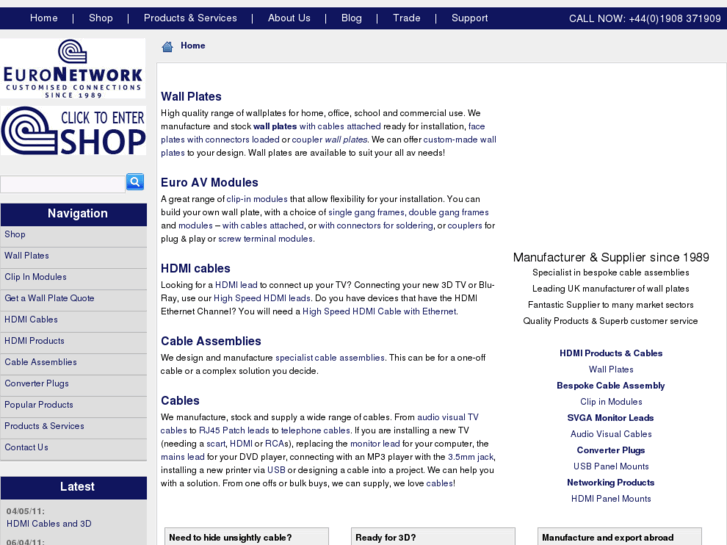Follow the with connectors for soldering link
The height and width of the screenshot is (545, 727).
pos(376,226)
